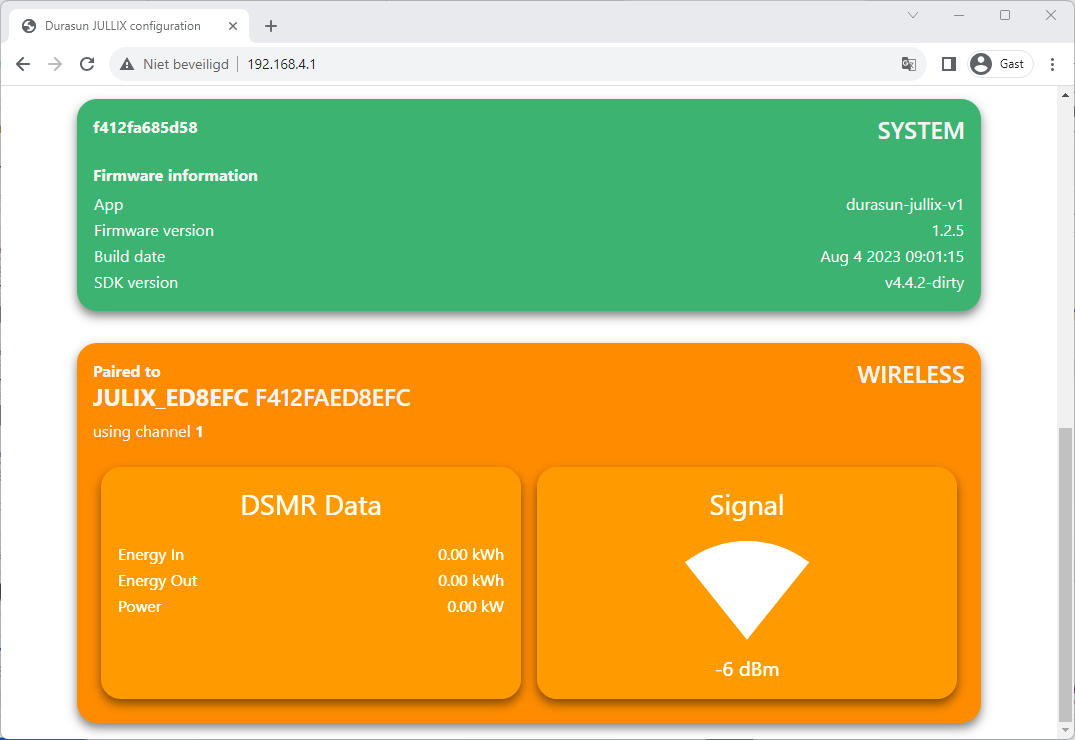Click the globe favicon on the tab
This screenshot has height=740, width=1075.
pos(29,26)
